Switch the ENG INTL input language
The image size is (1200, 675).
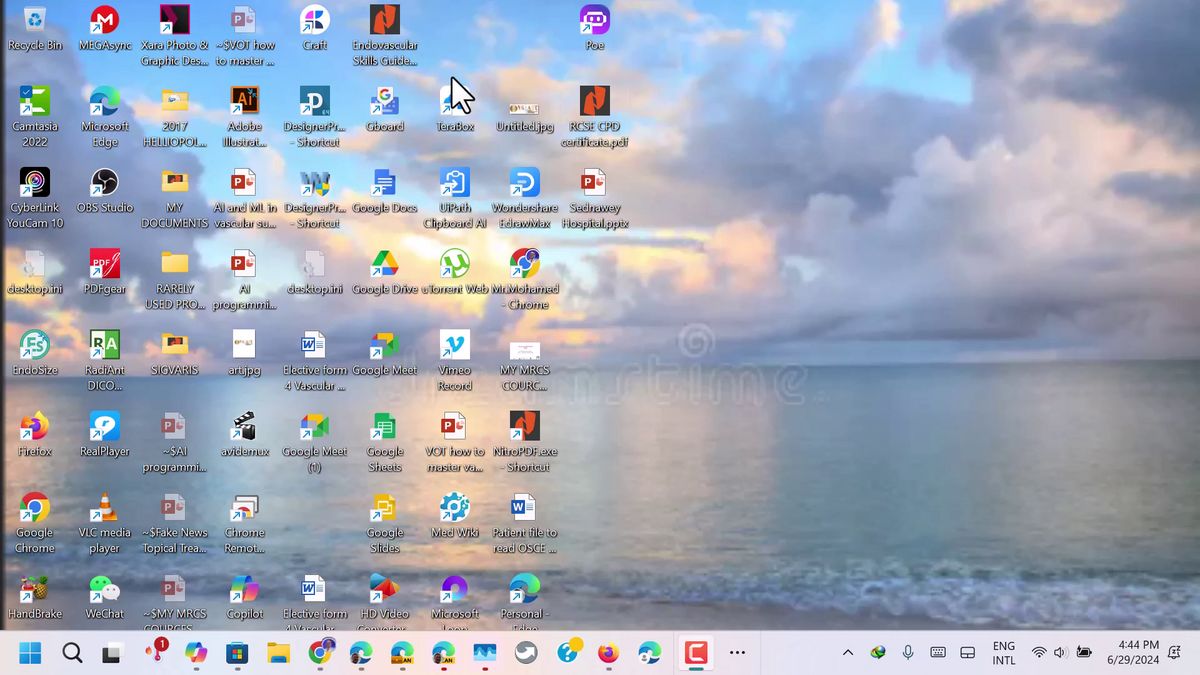[x=1004, y=653]
